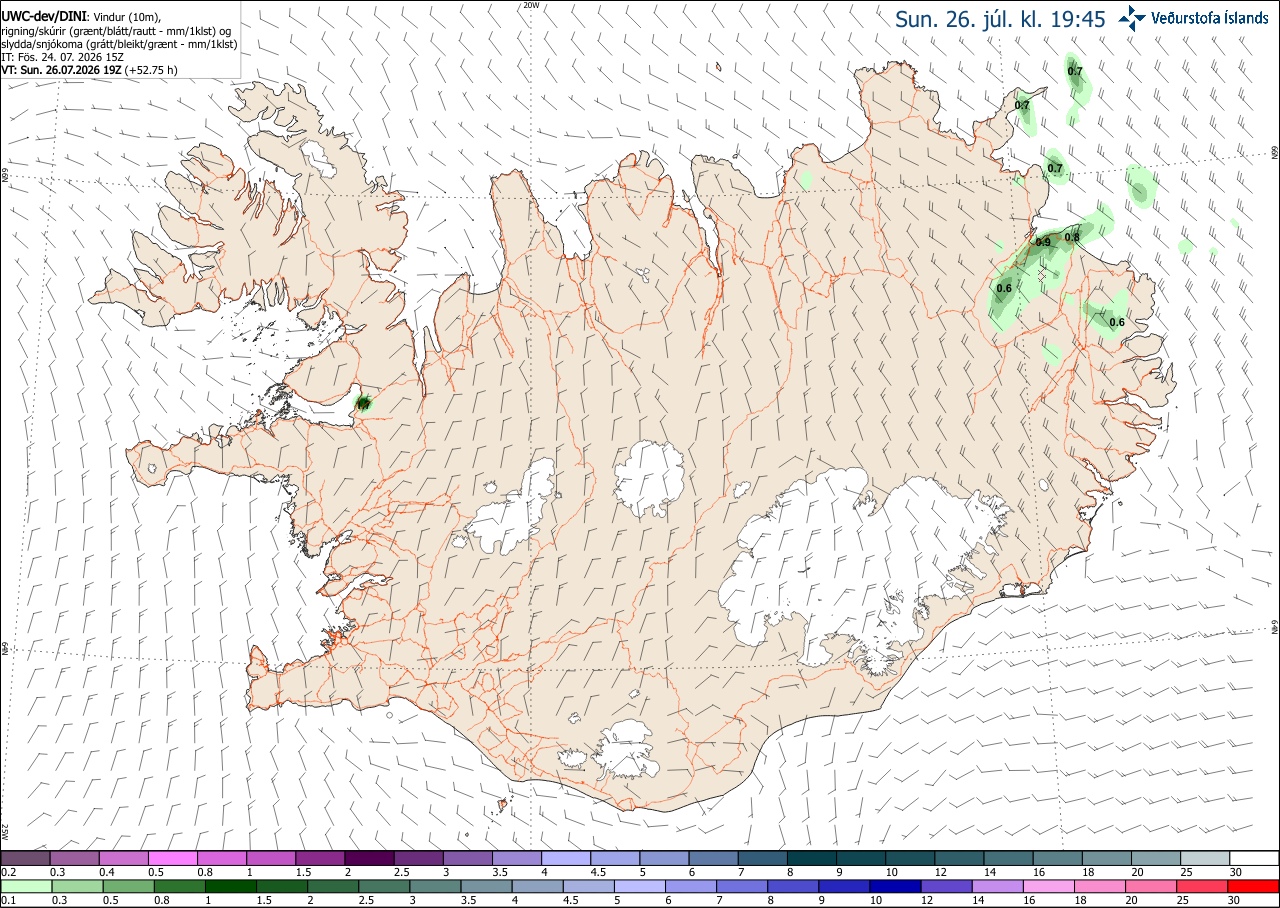1280x908 pixels.
Task: Pick the darkest purple 2 swatch in the top legend row
Action: coord(369,858)
